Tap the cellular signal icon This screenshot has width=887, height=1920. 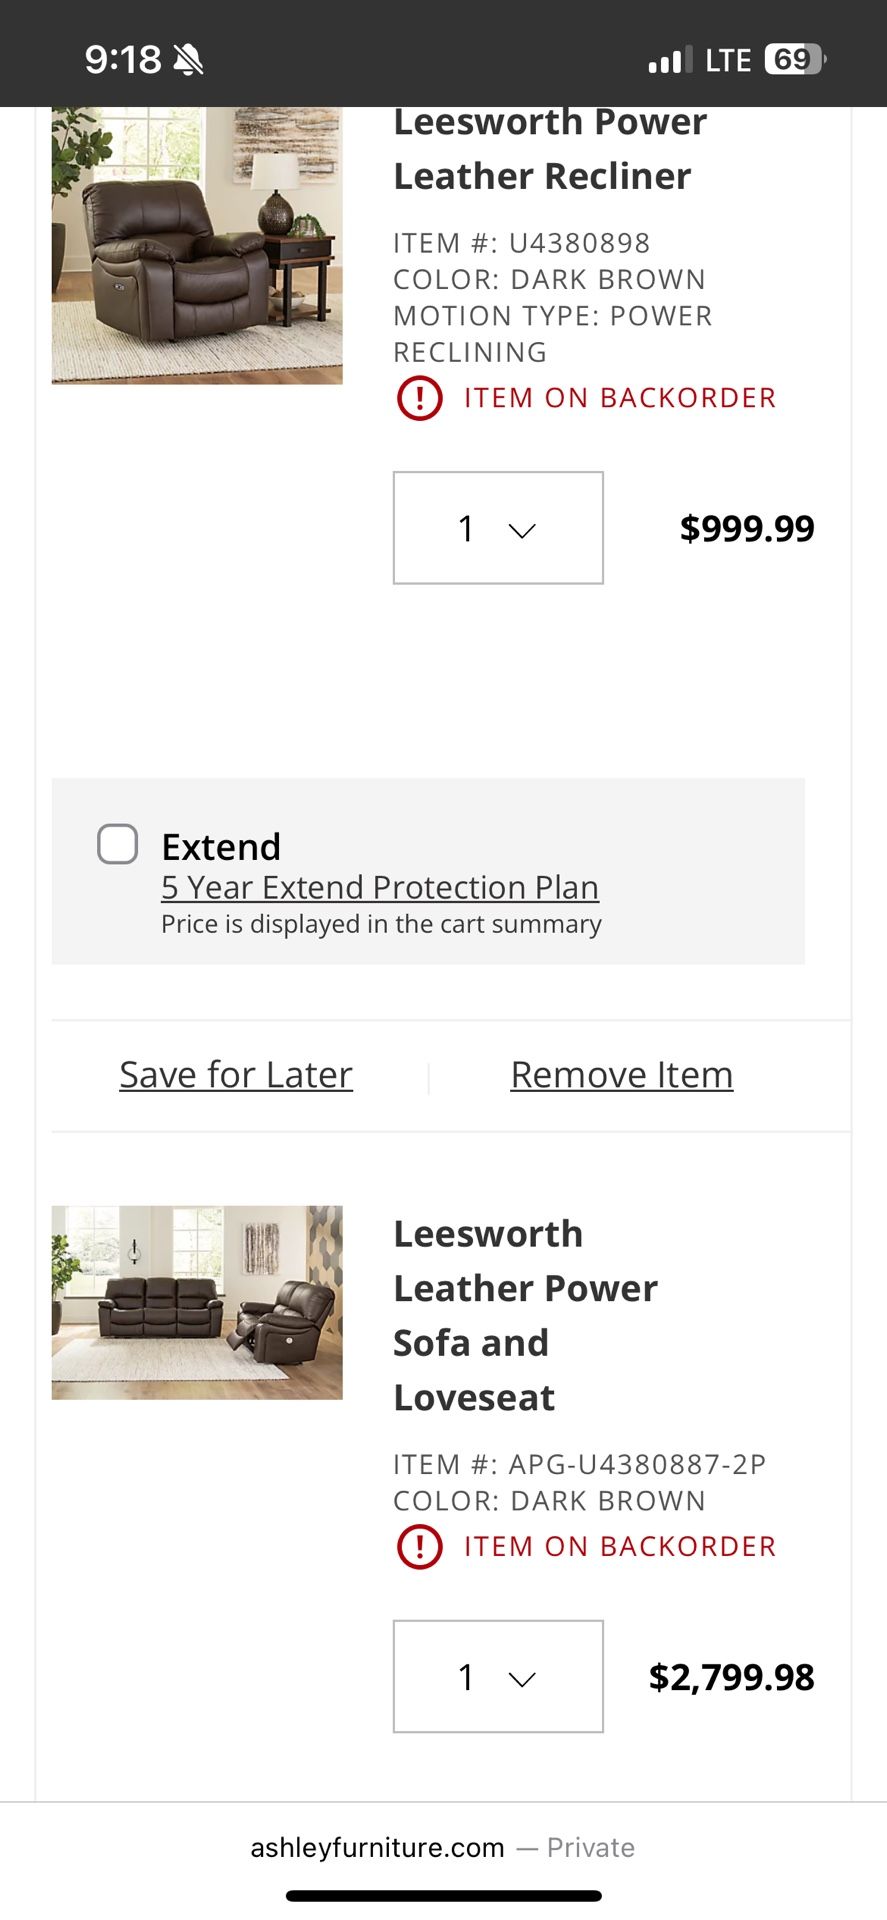click(669, 58)
